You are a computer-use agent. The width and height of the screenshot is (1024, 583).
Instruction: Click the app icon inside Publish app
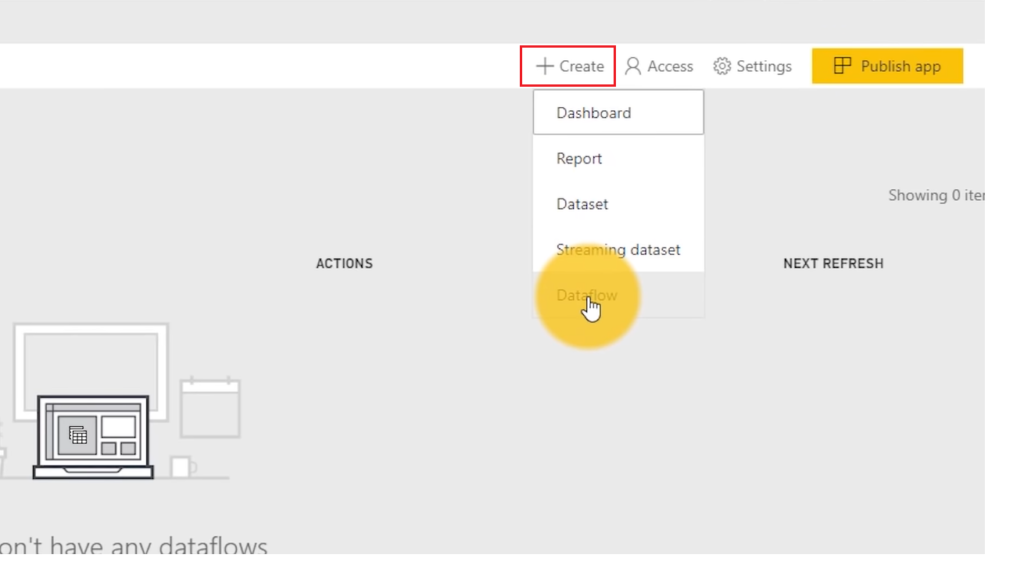click(843, 66)
